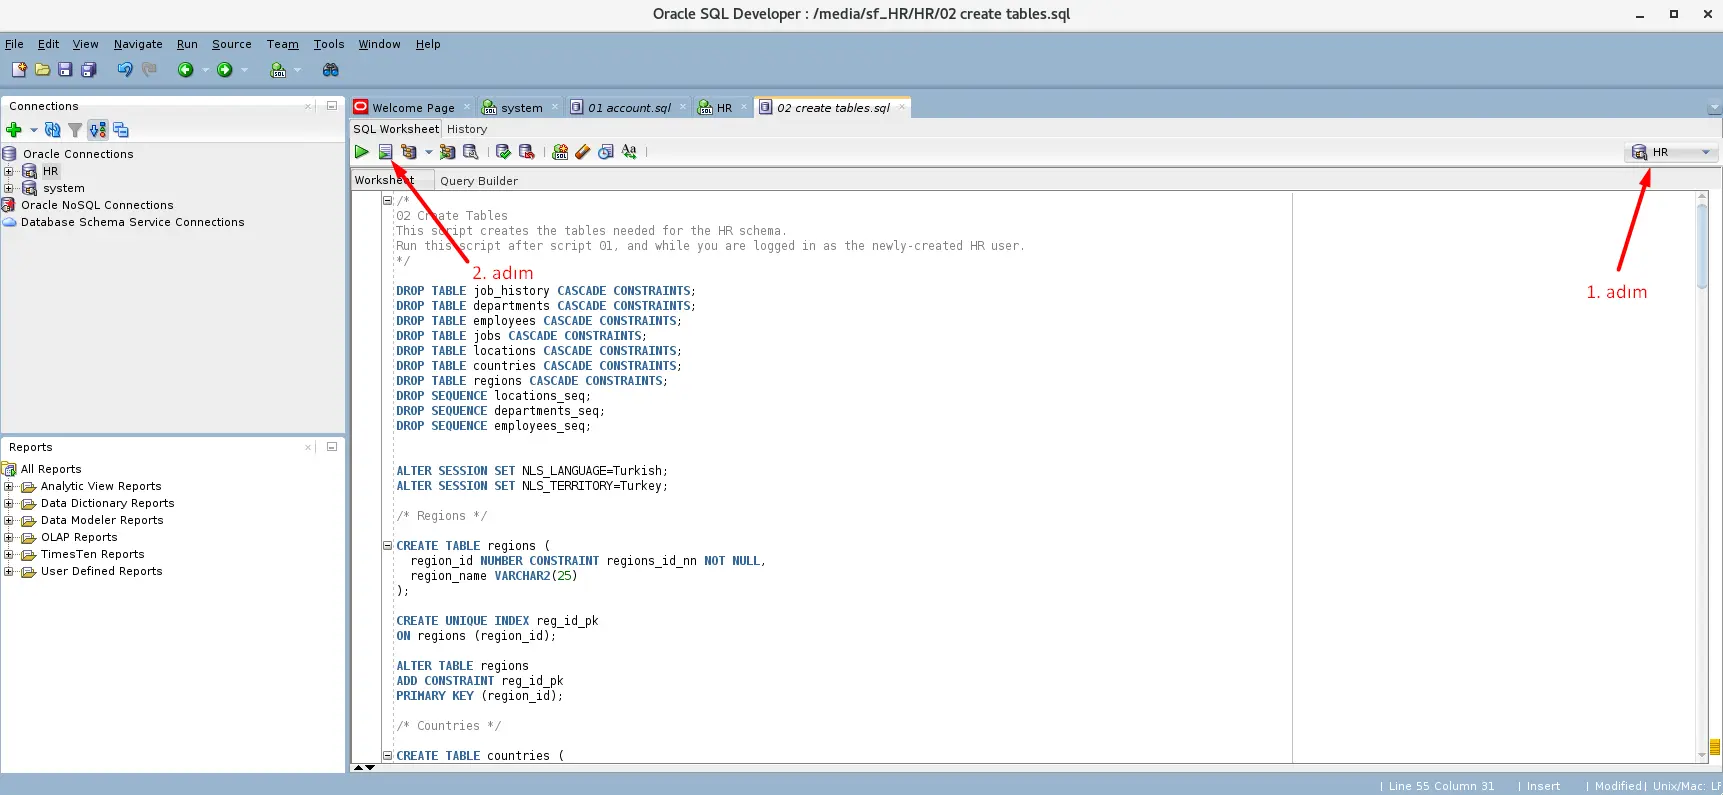Click the Run Statement green play icon
1723x795 pixels.
[361, 152]
